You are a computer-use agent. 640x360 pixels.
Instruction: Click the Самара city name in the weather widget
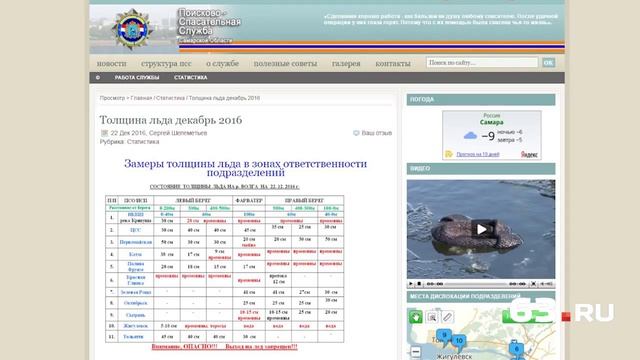[491, 122]
